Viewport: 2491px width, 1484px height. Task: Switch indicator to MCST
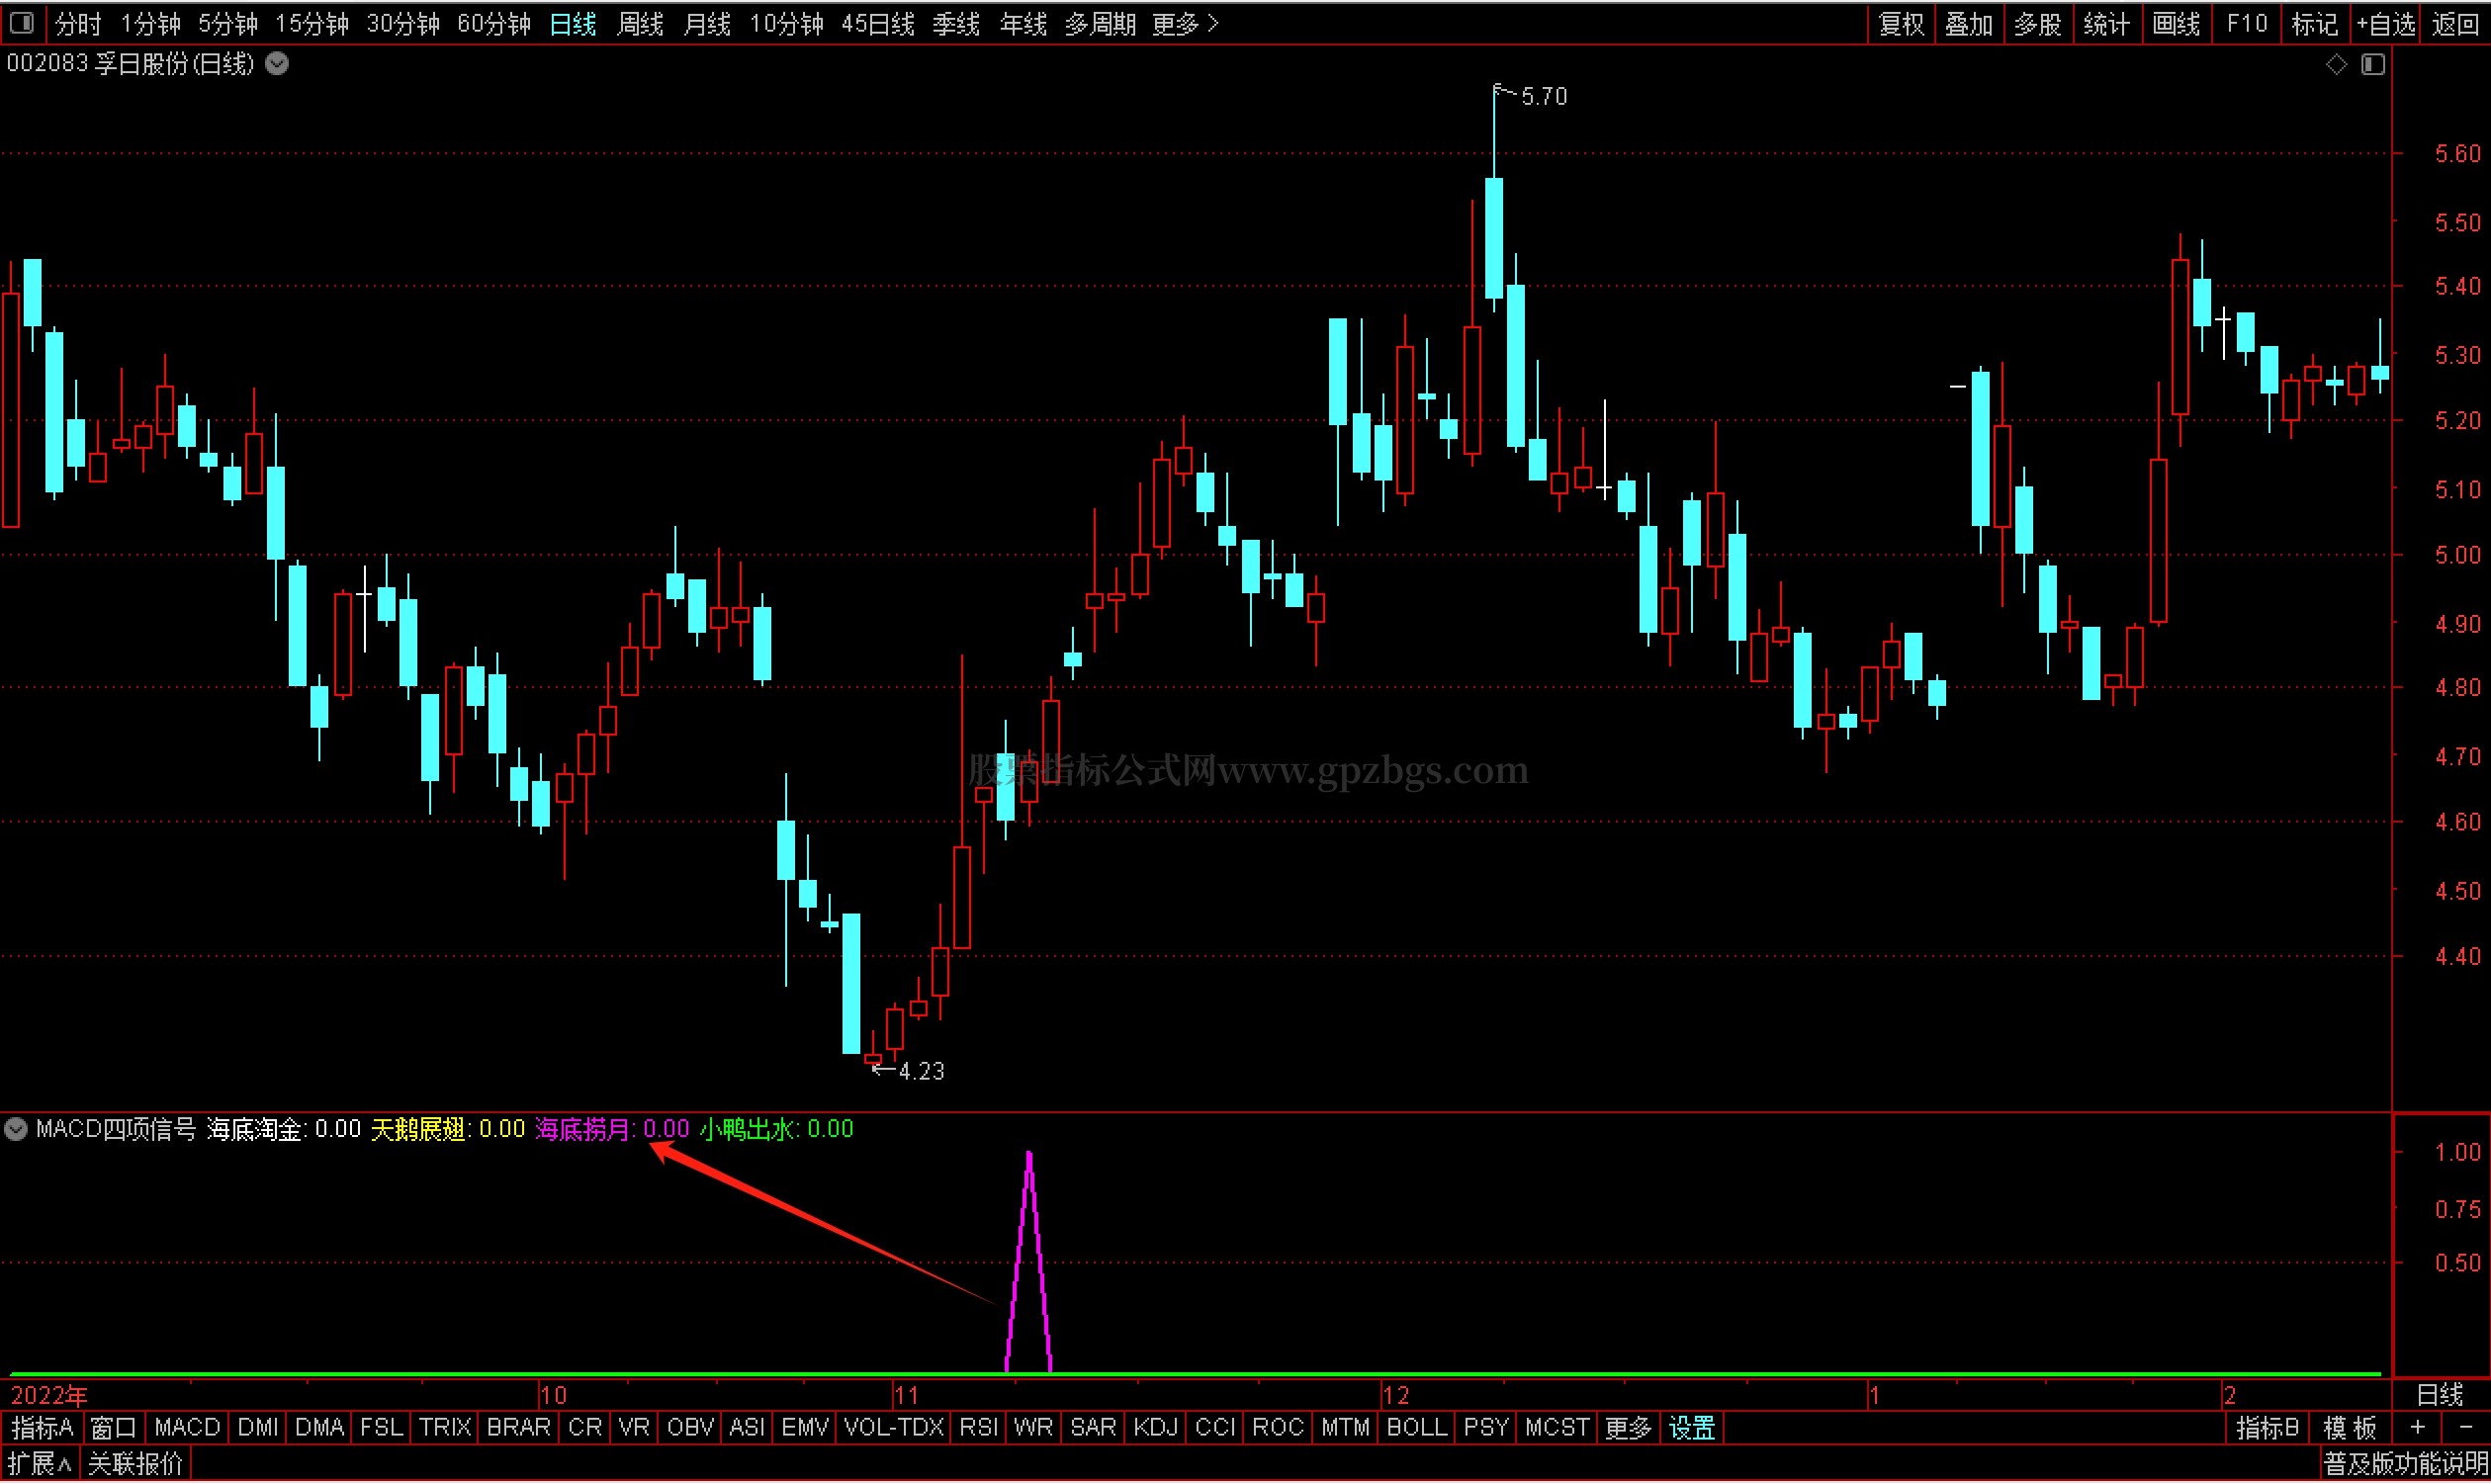[1557, 1430]
